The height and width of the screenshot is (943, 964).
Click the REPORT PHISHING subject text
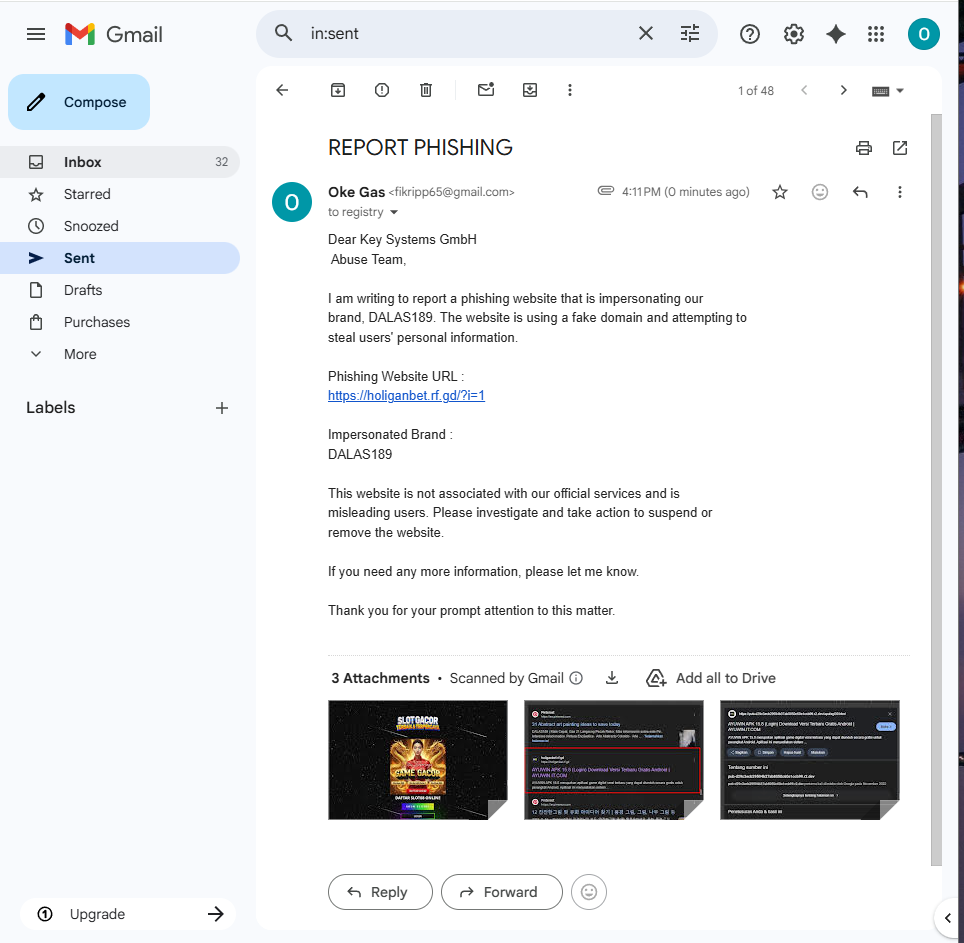tap(420, 148)
